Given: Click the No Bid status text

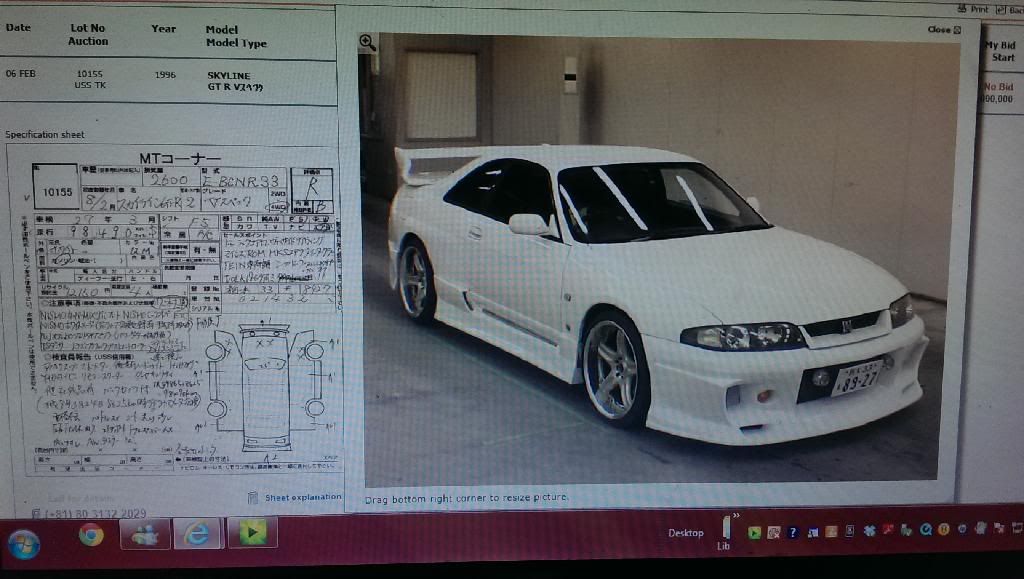Looking at the screenshot, I should (999, 87).
